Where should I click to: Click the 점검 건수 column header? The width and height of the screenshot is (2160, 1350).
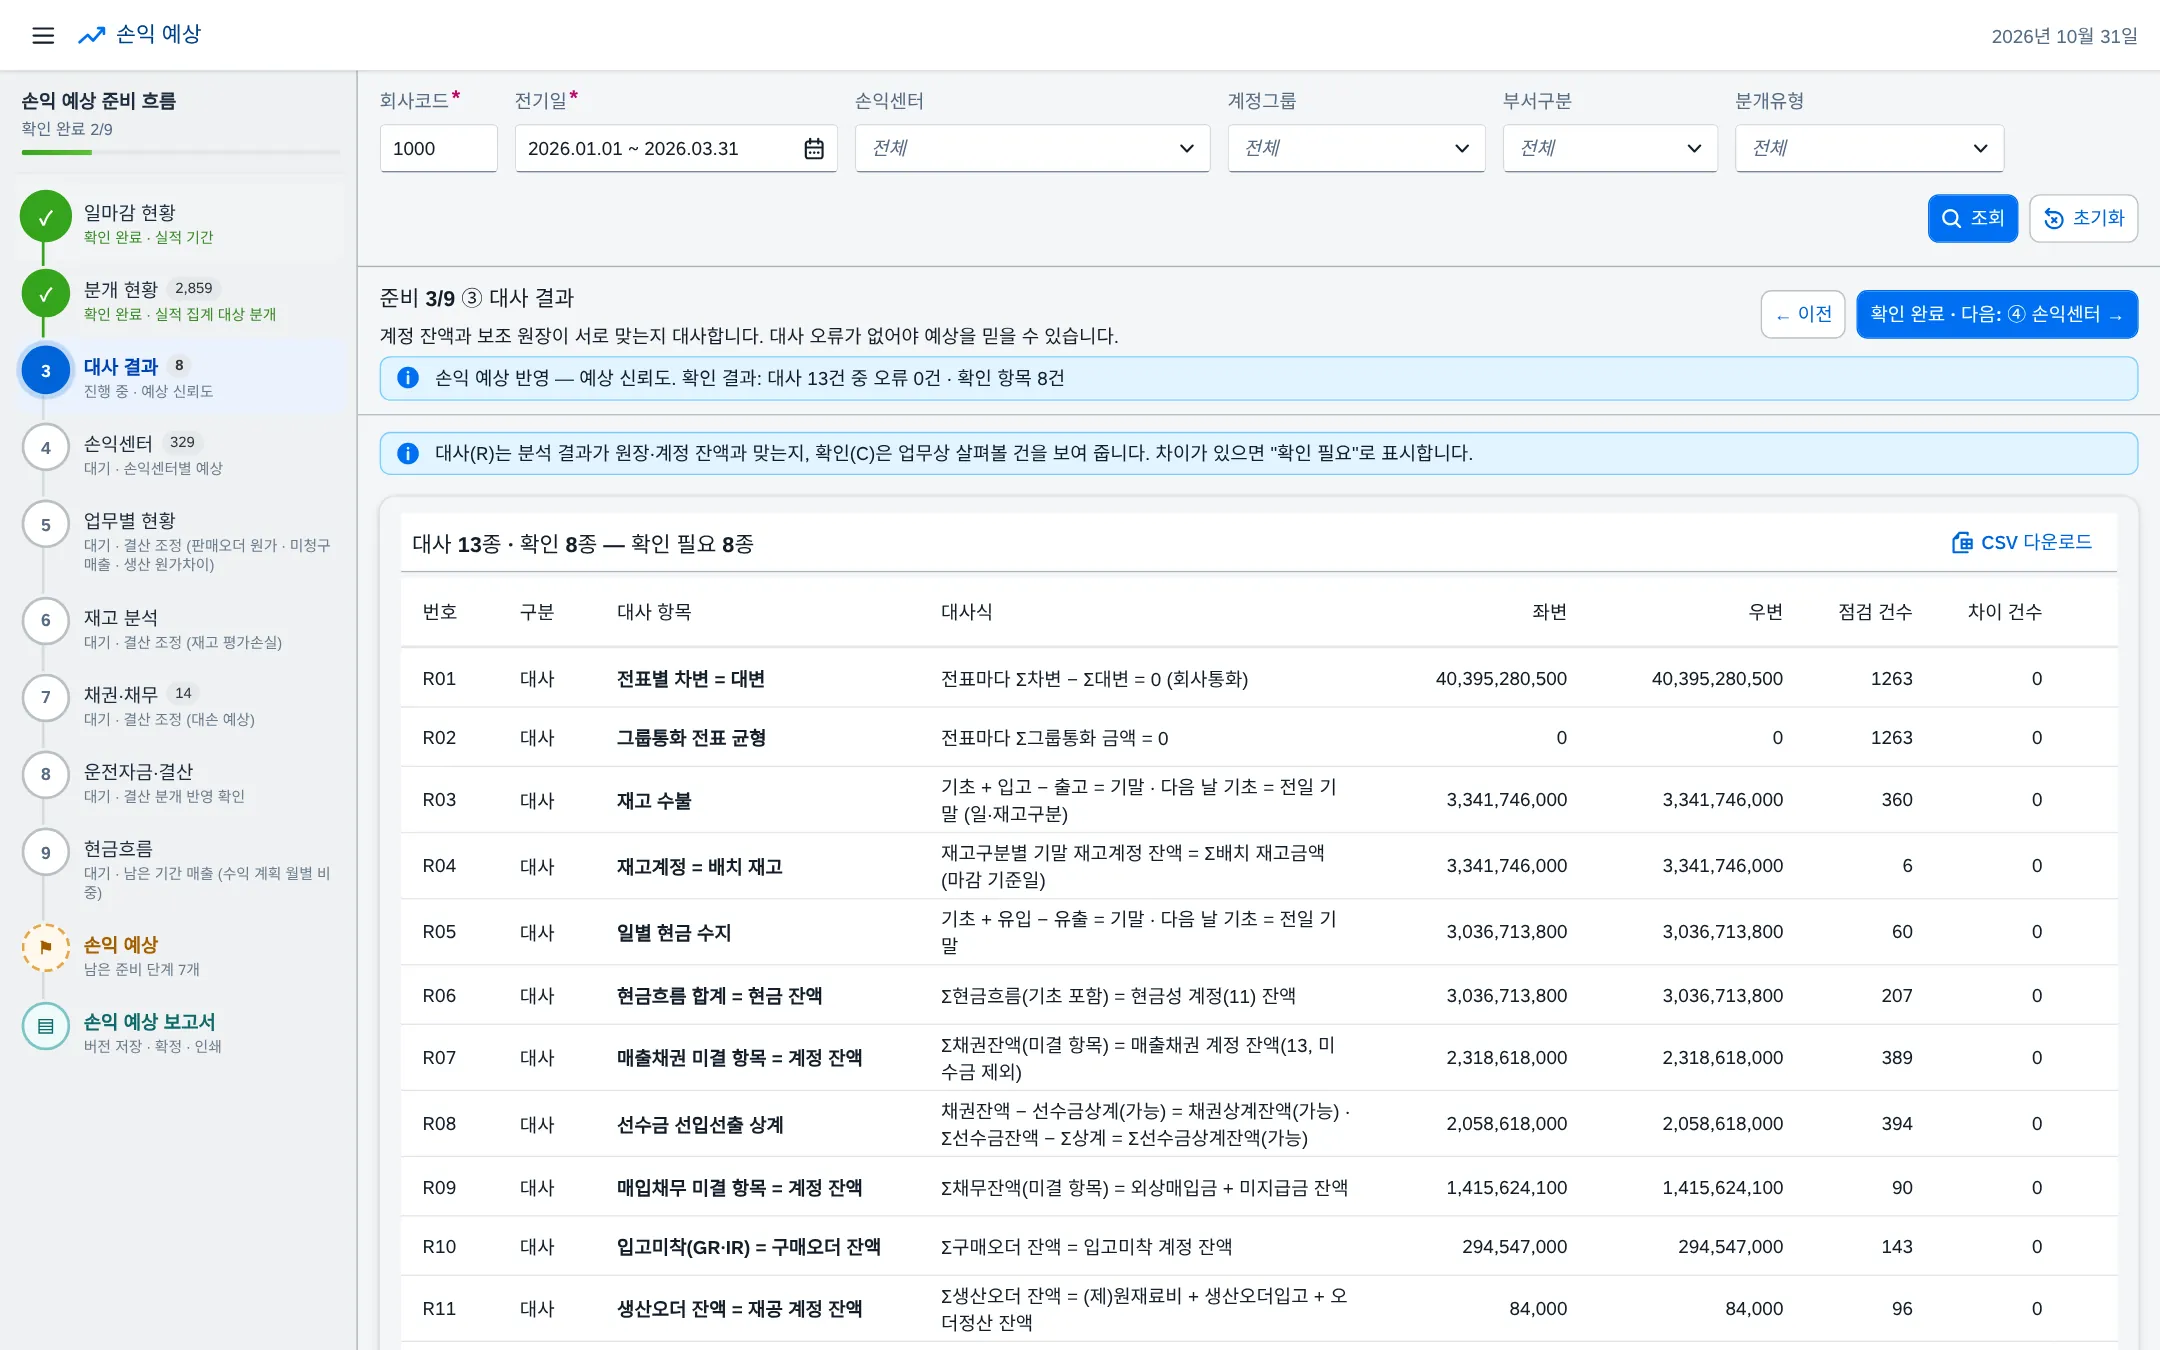1875,612
